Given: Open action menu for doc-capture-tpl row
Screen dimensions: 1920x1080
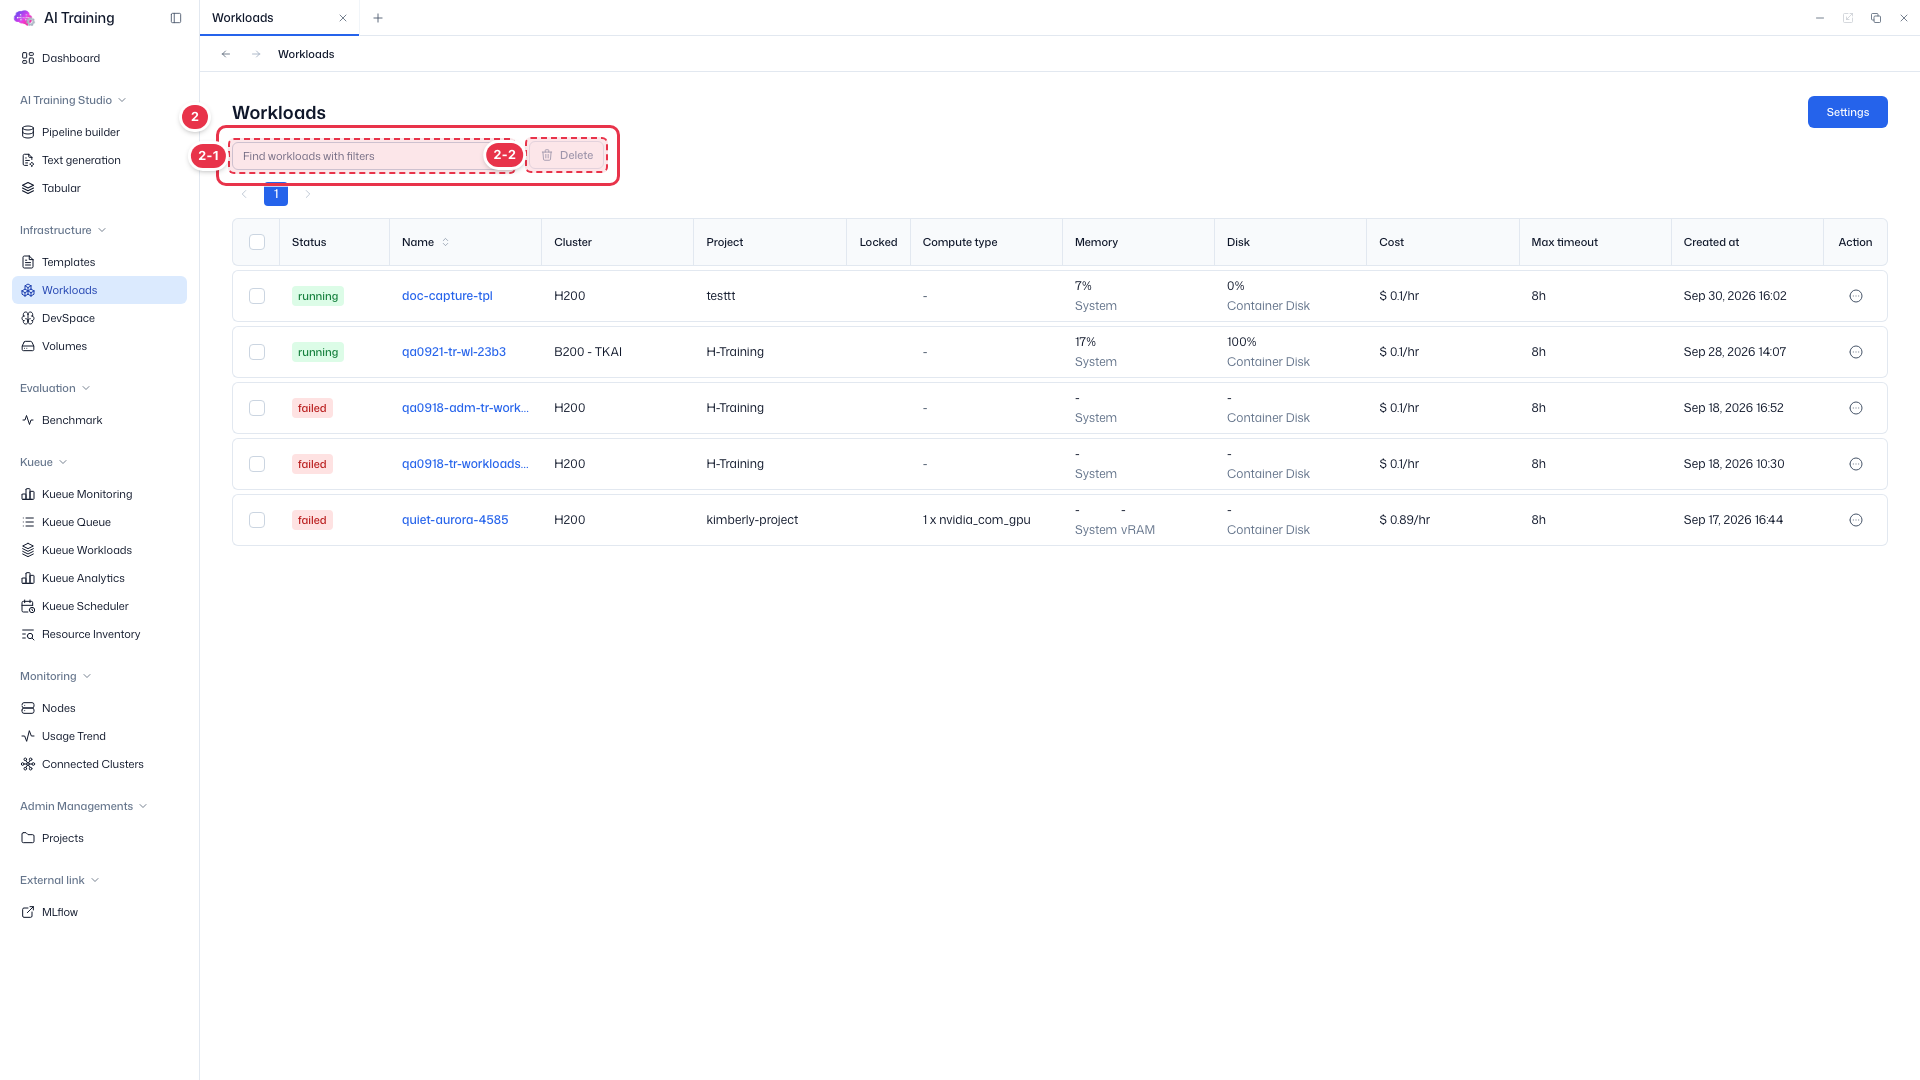Looking at the screenshot, I should pyautogui.click(x=1855, y=296).
